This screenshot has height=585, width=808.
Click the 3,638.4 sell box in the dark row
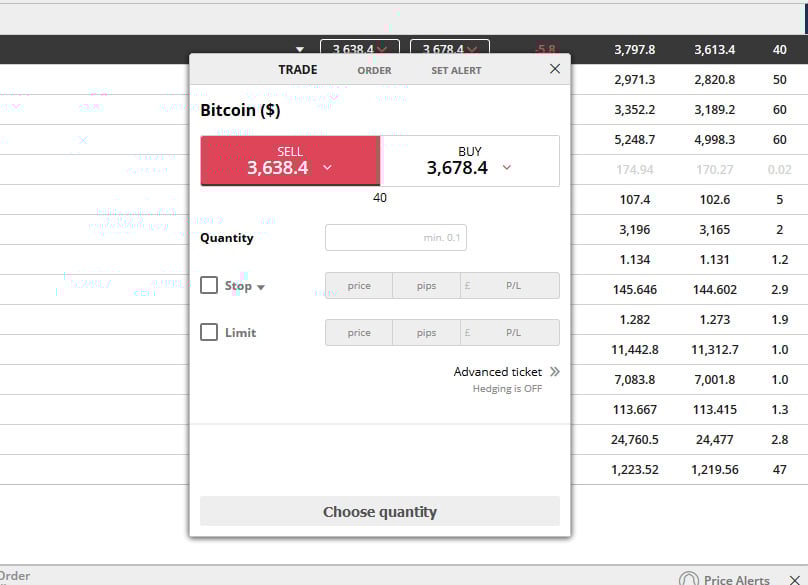point(360,47)
